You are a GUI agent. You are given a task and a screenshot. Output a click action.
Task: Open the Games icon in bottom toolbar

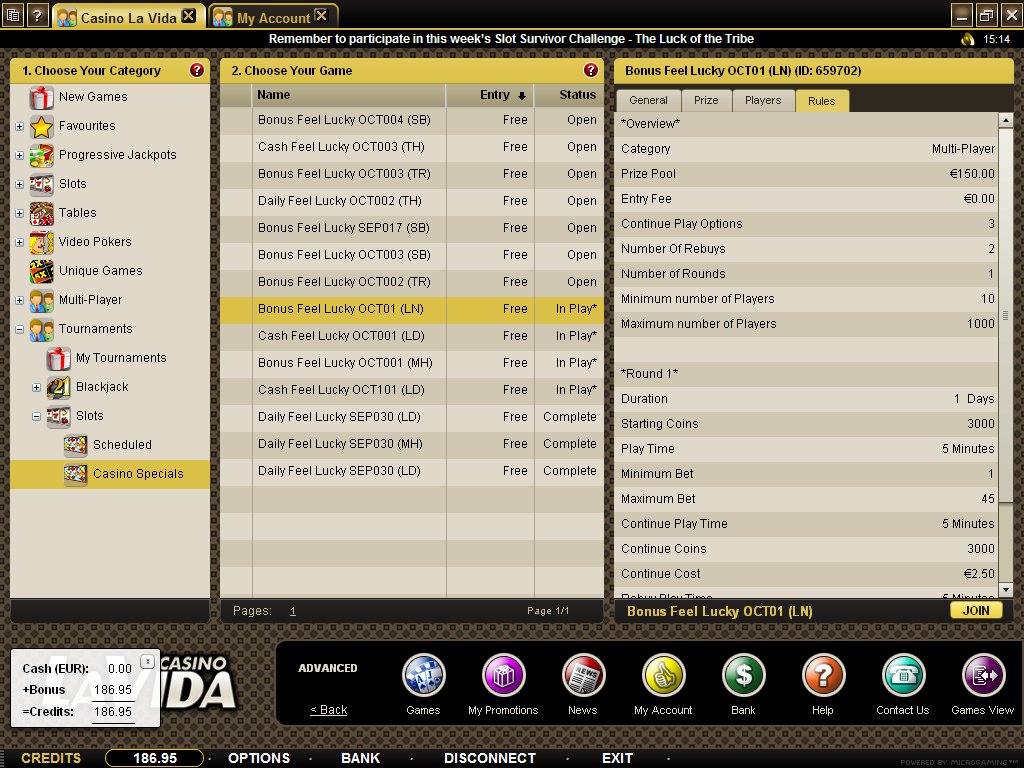pyautogui.click(x=423, y=676)
